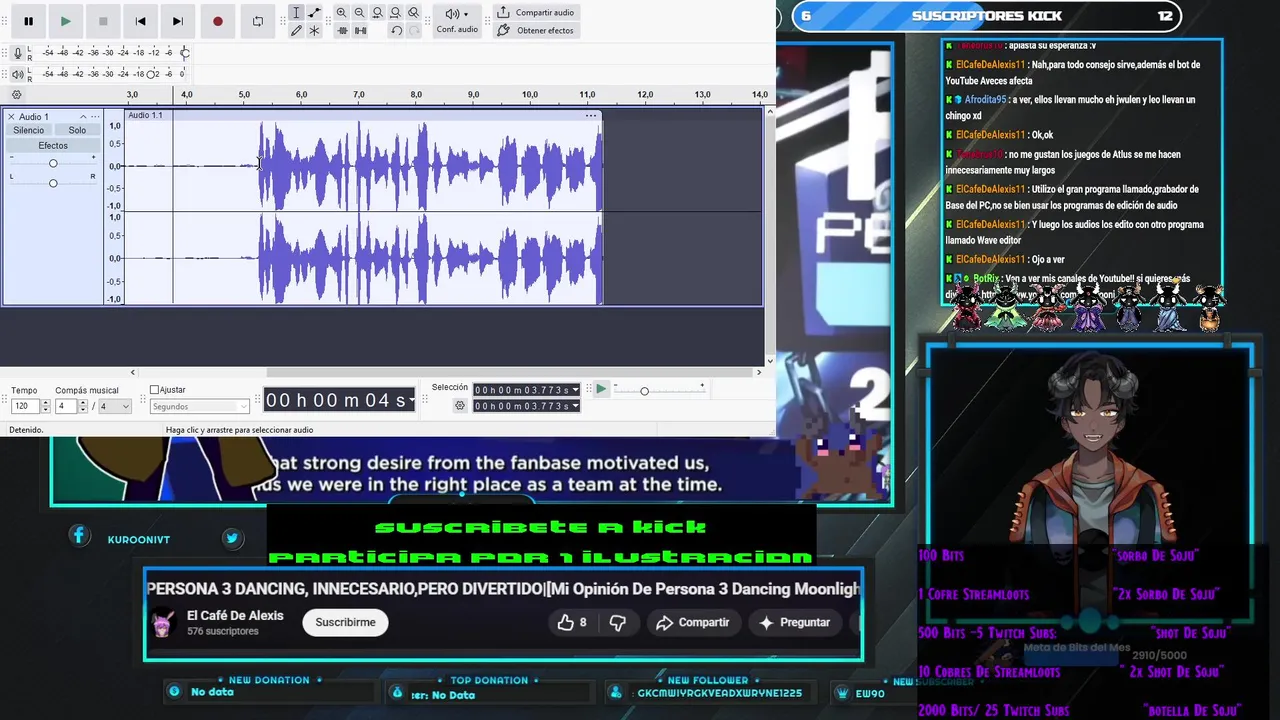This screenshot has width=1280, height=720.
Task: Click the microphone record meter icon
Action: point(17,52)
